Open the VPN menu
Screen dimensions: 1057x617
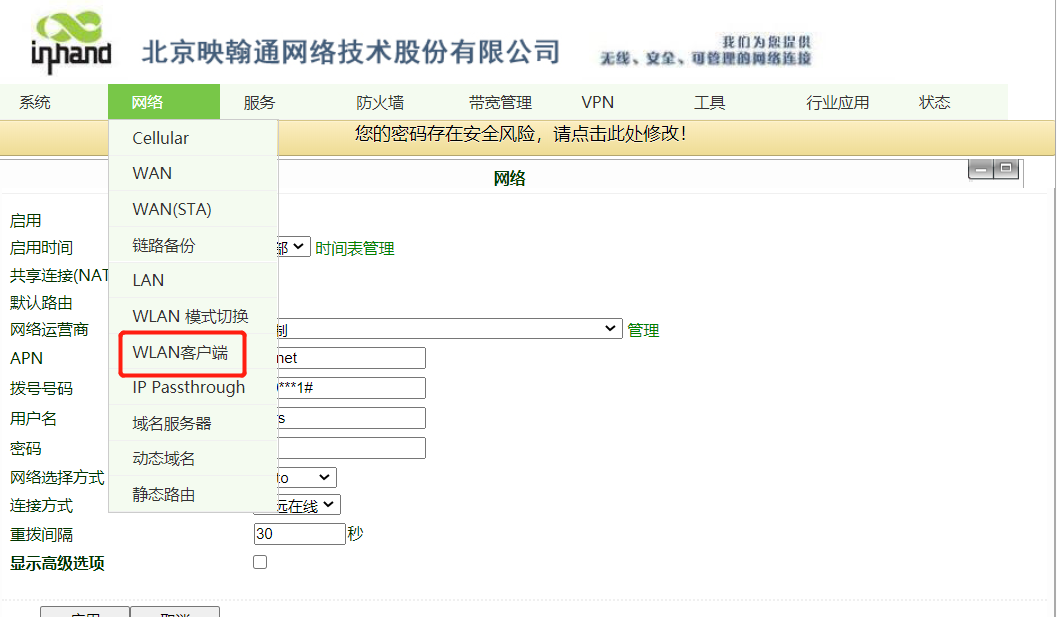click(597, 103)
